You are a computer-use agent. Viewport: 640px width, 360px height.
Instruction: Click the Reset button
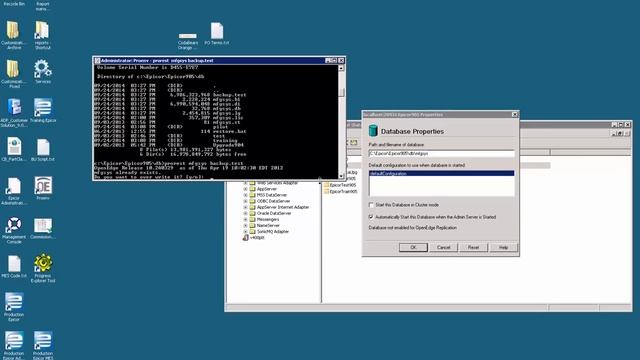tap(473, 247)
